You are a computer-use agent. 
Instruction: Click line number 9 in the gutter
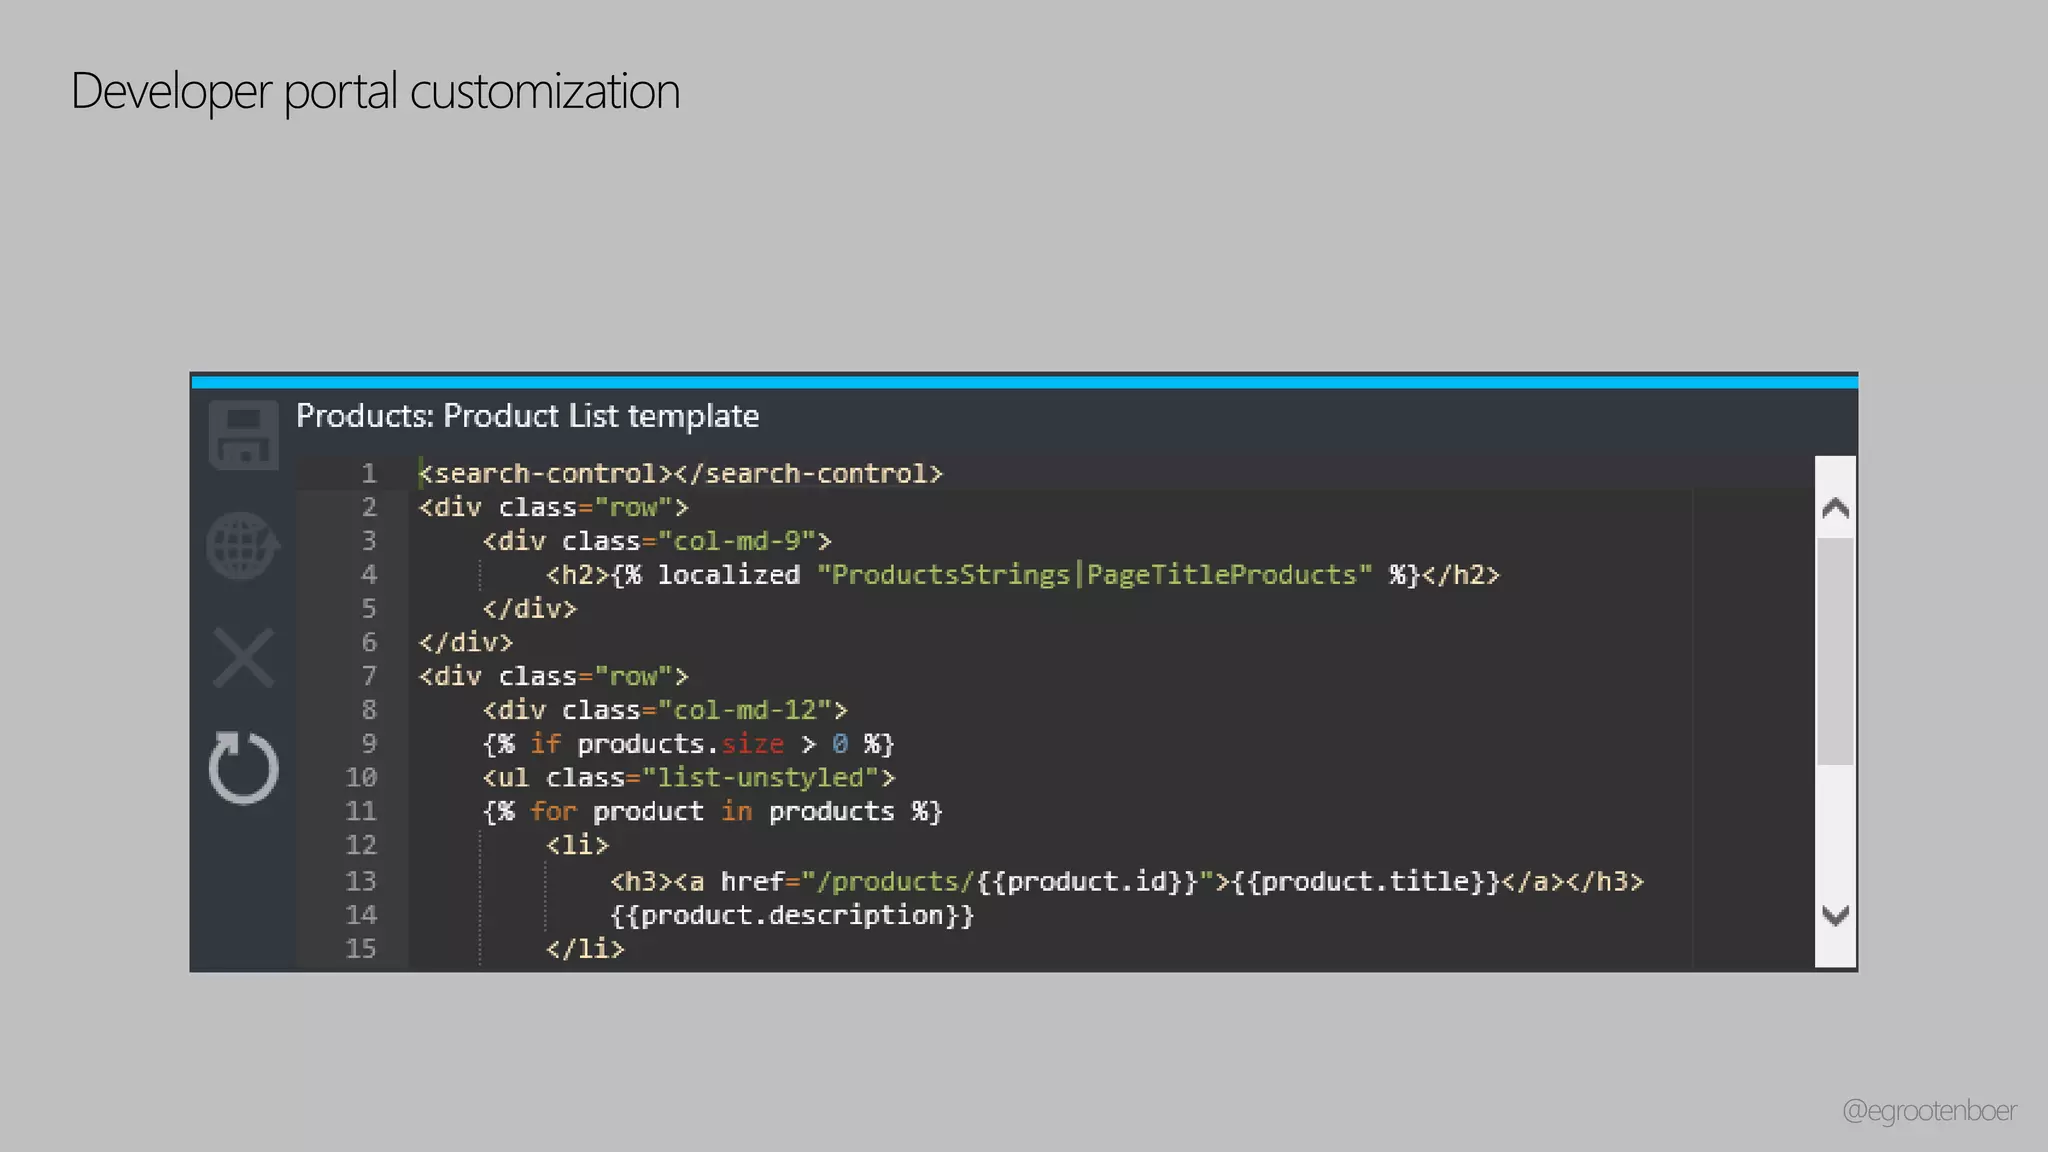(369, 744)
